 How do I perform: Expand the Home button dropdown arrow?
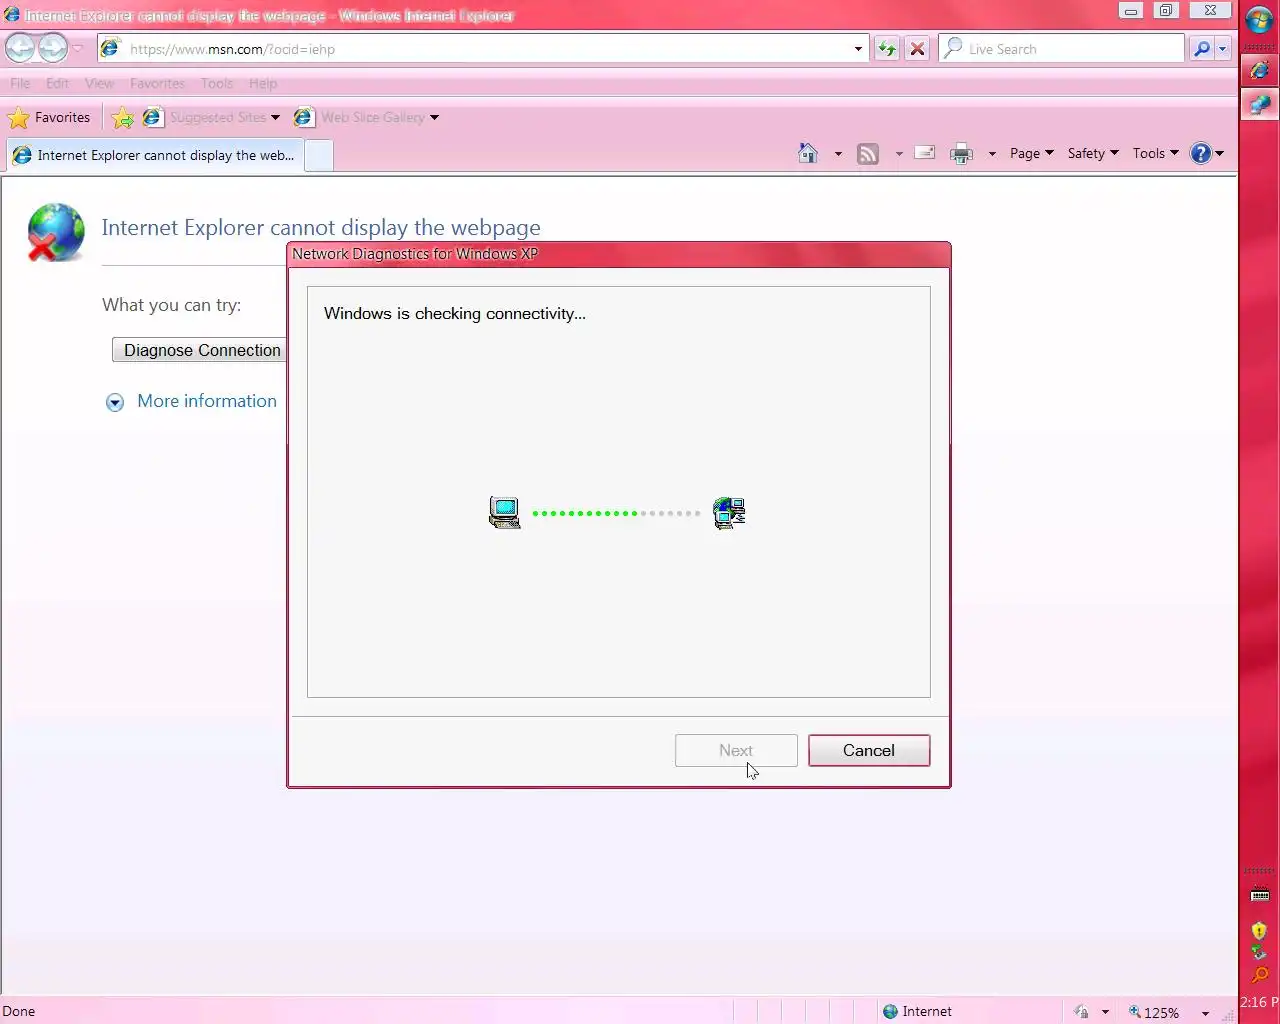(x=838, y=154)
